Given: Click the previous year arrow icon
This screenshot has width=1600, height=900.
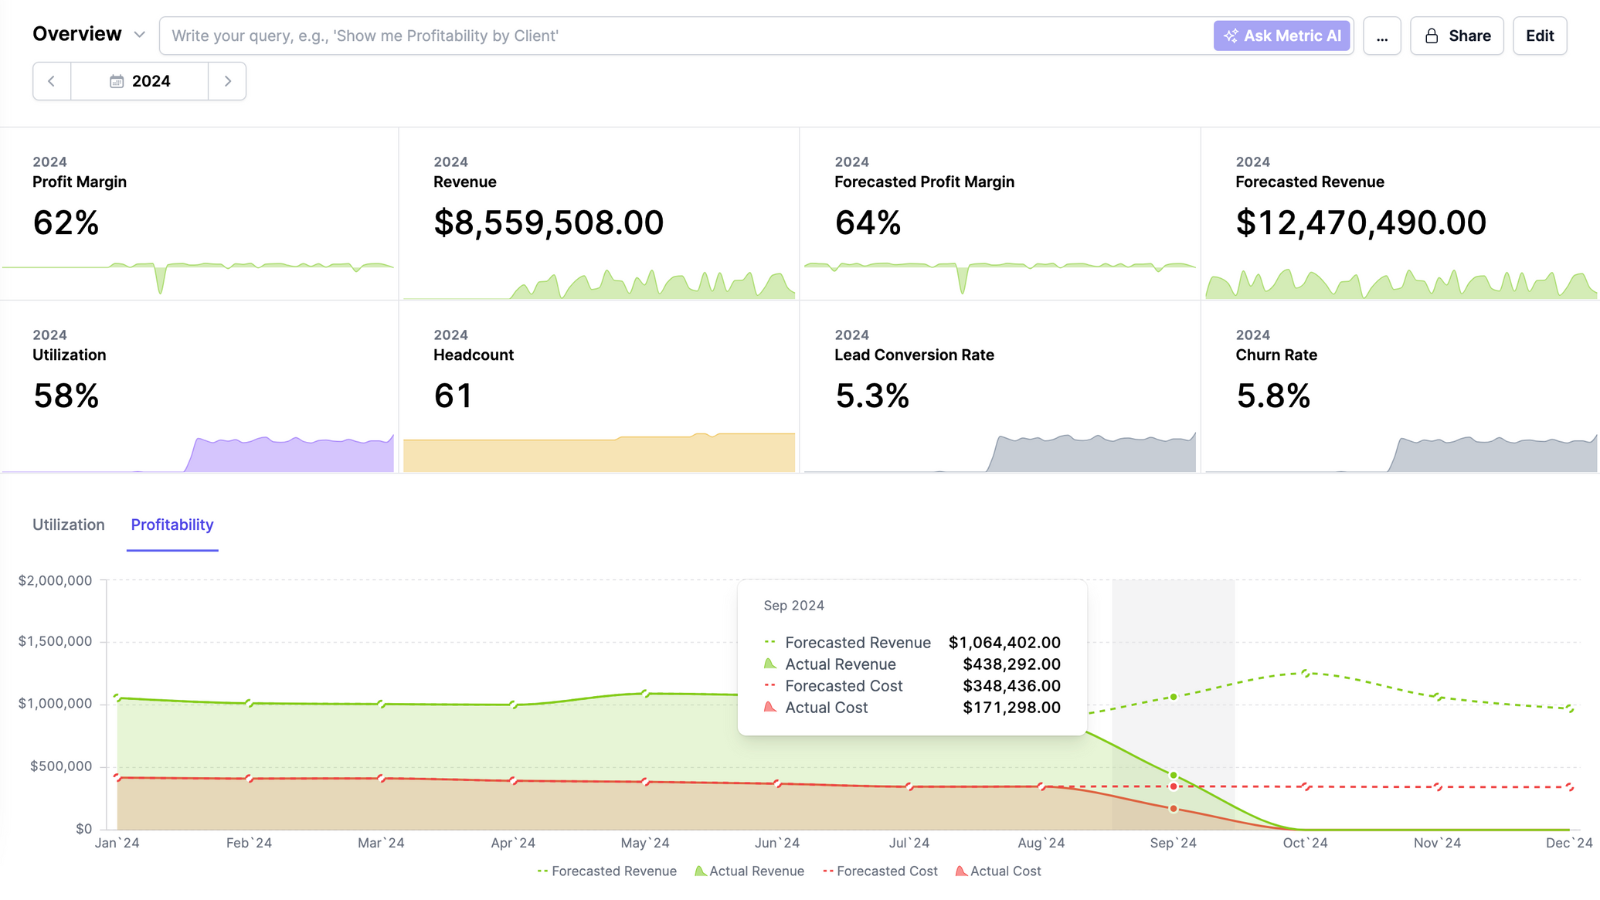Looking at the screenshot, I should 51,81.
